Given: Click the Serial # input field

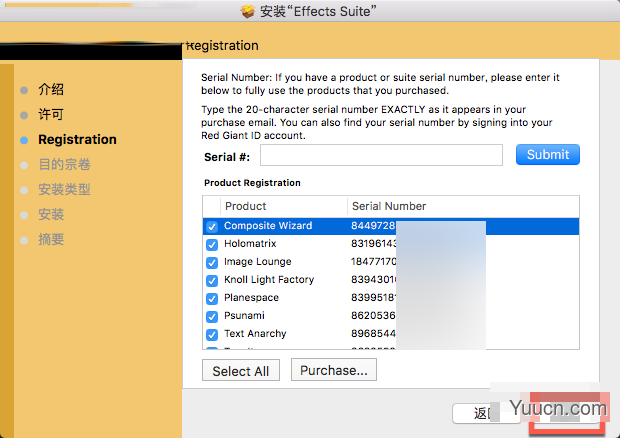Looking at the screenshot, I should (381, 155).
